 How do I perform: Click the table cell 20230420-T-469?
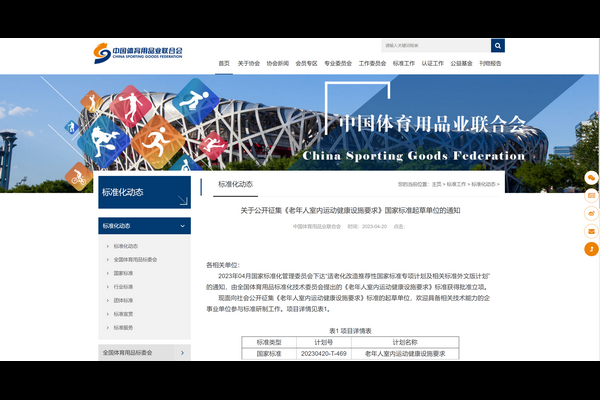(x=324, y=354)
